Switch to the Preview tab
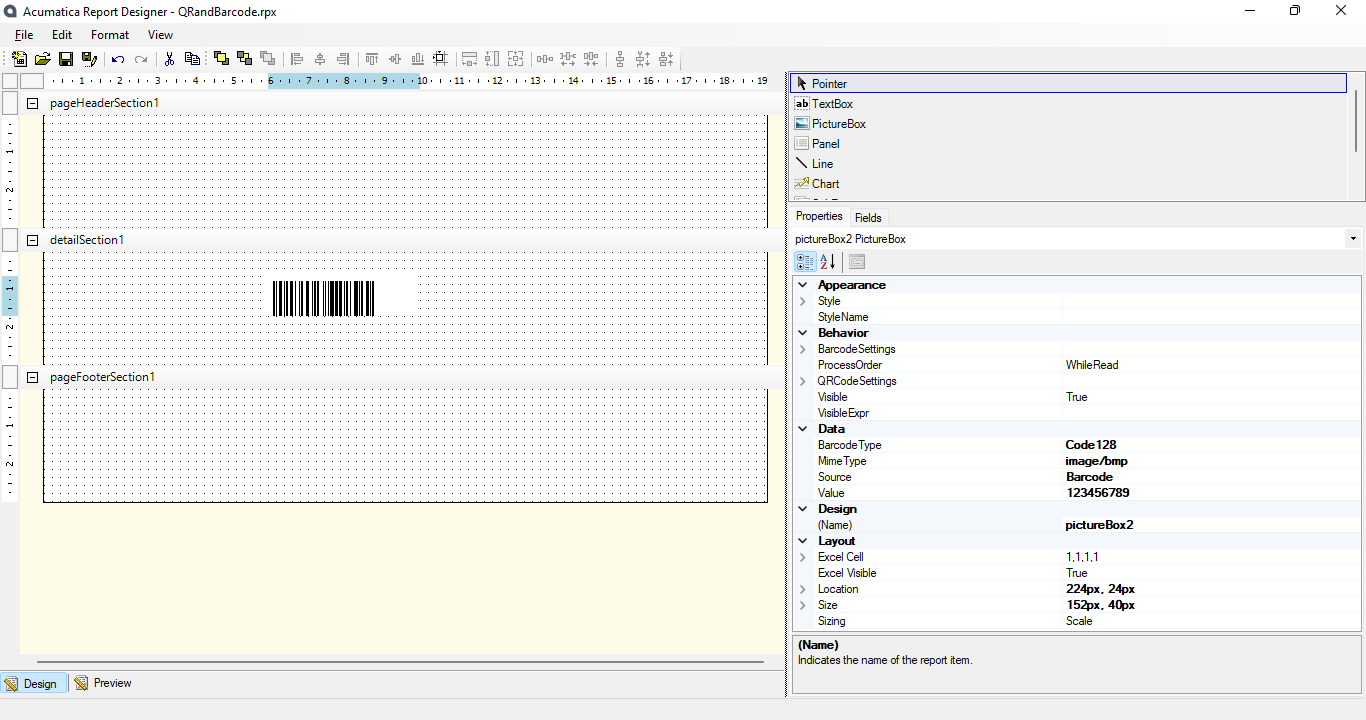 103,683
